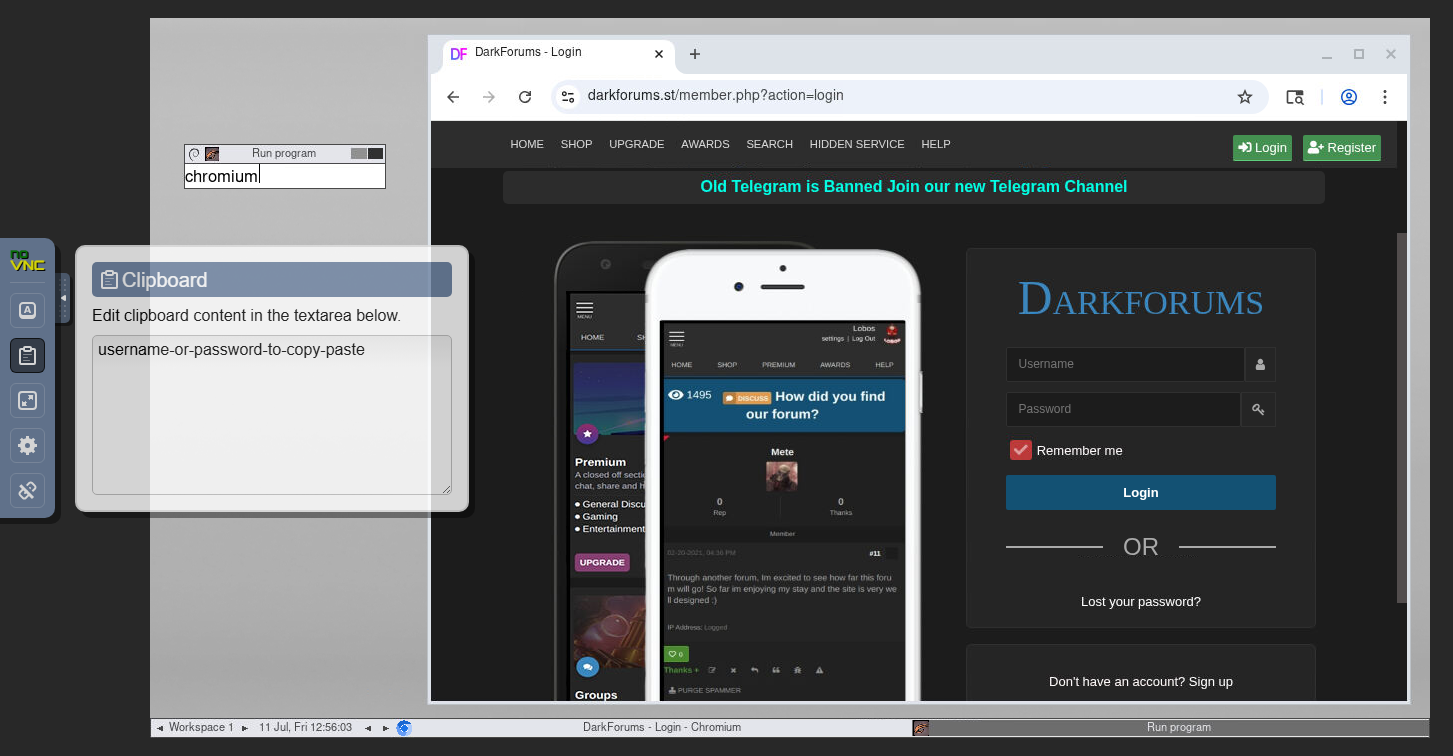Open the new Telegram Channel announcement link

[913, 187]
